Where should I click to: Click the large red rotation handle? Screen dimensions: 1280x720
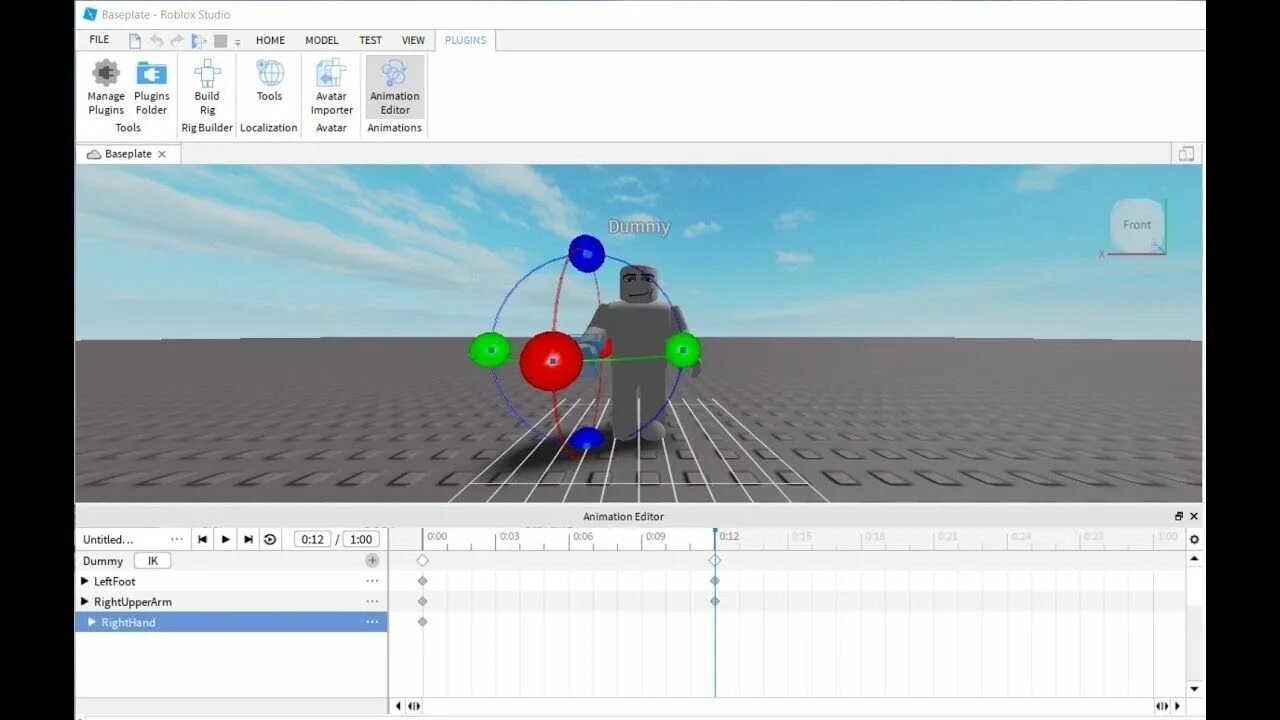(x=551, y=361)
